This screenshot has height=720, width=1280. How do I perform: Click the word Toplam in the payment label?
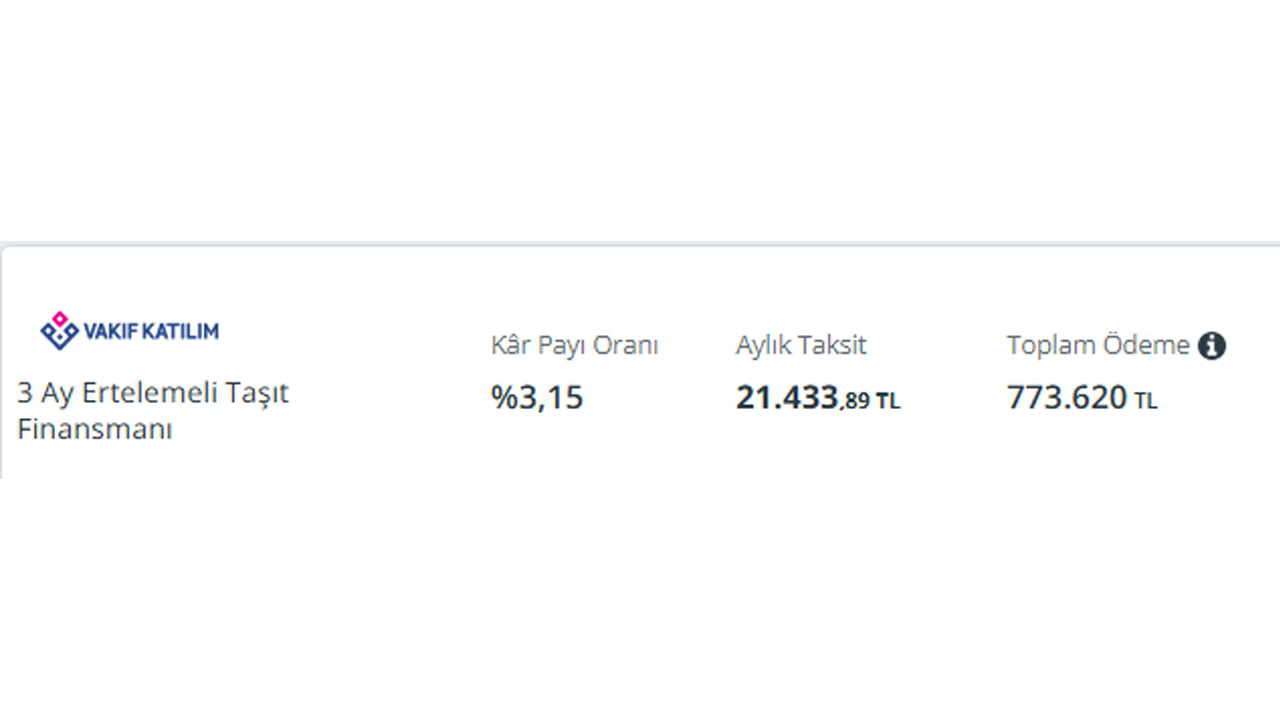[1050, 346]
